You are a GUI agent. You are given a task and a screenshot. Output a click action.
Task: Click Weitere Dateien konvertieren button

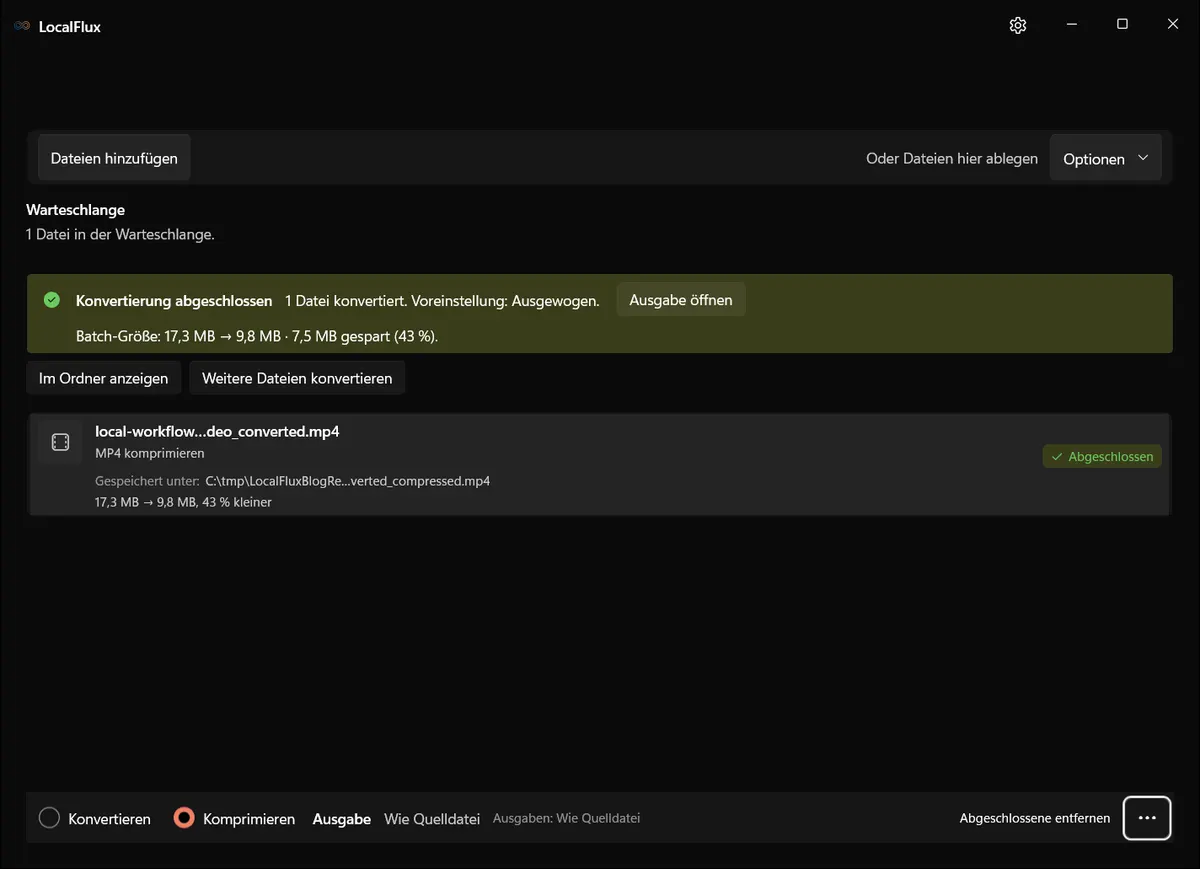tap(297, 378)
